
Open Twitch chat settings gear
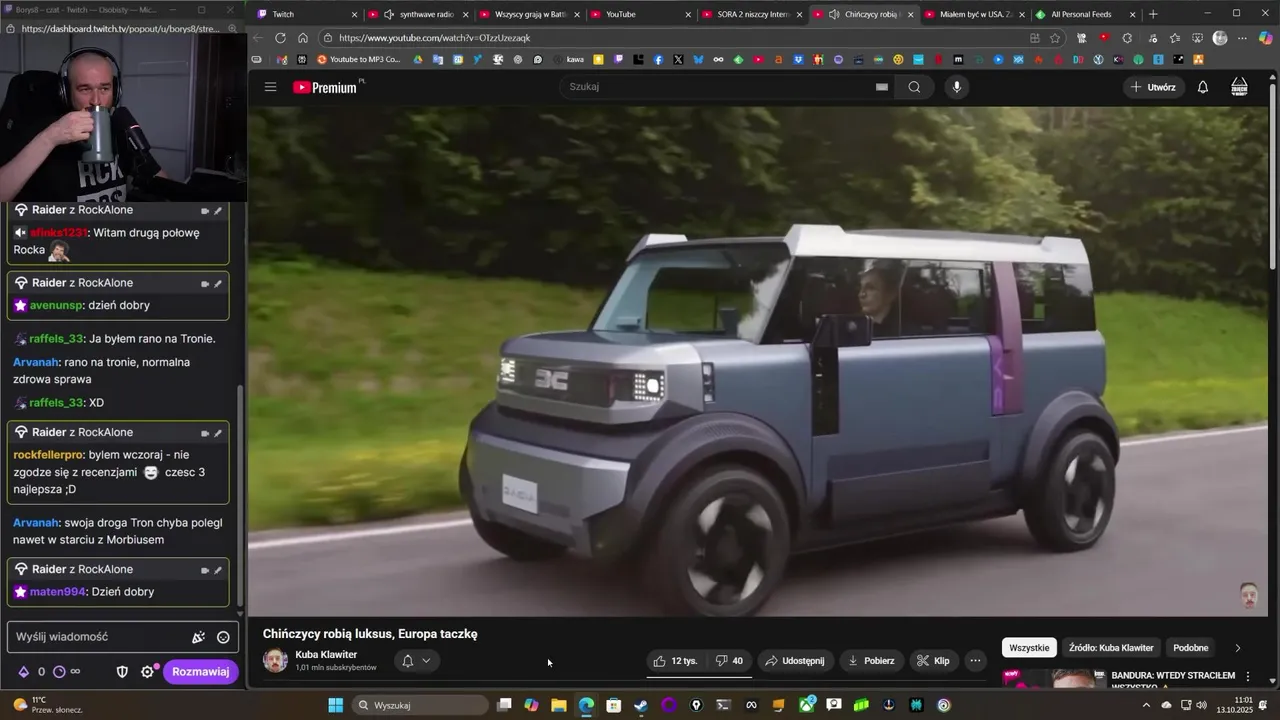(x=147, y=672)
